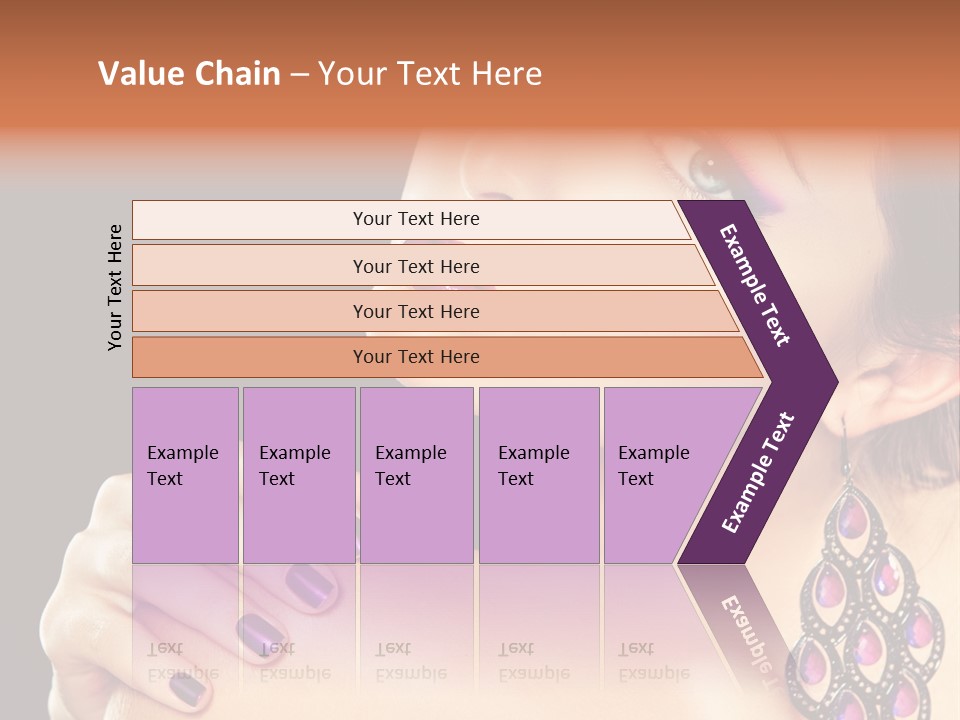The width and height of the screenshot is (960, 720).
Task: Select the second purple "Example Text" box
Action: click(298, 475)
